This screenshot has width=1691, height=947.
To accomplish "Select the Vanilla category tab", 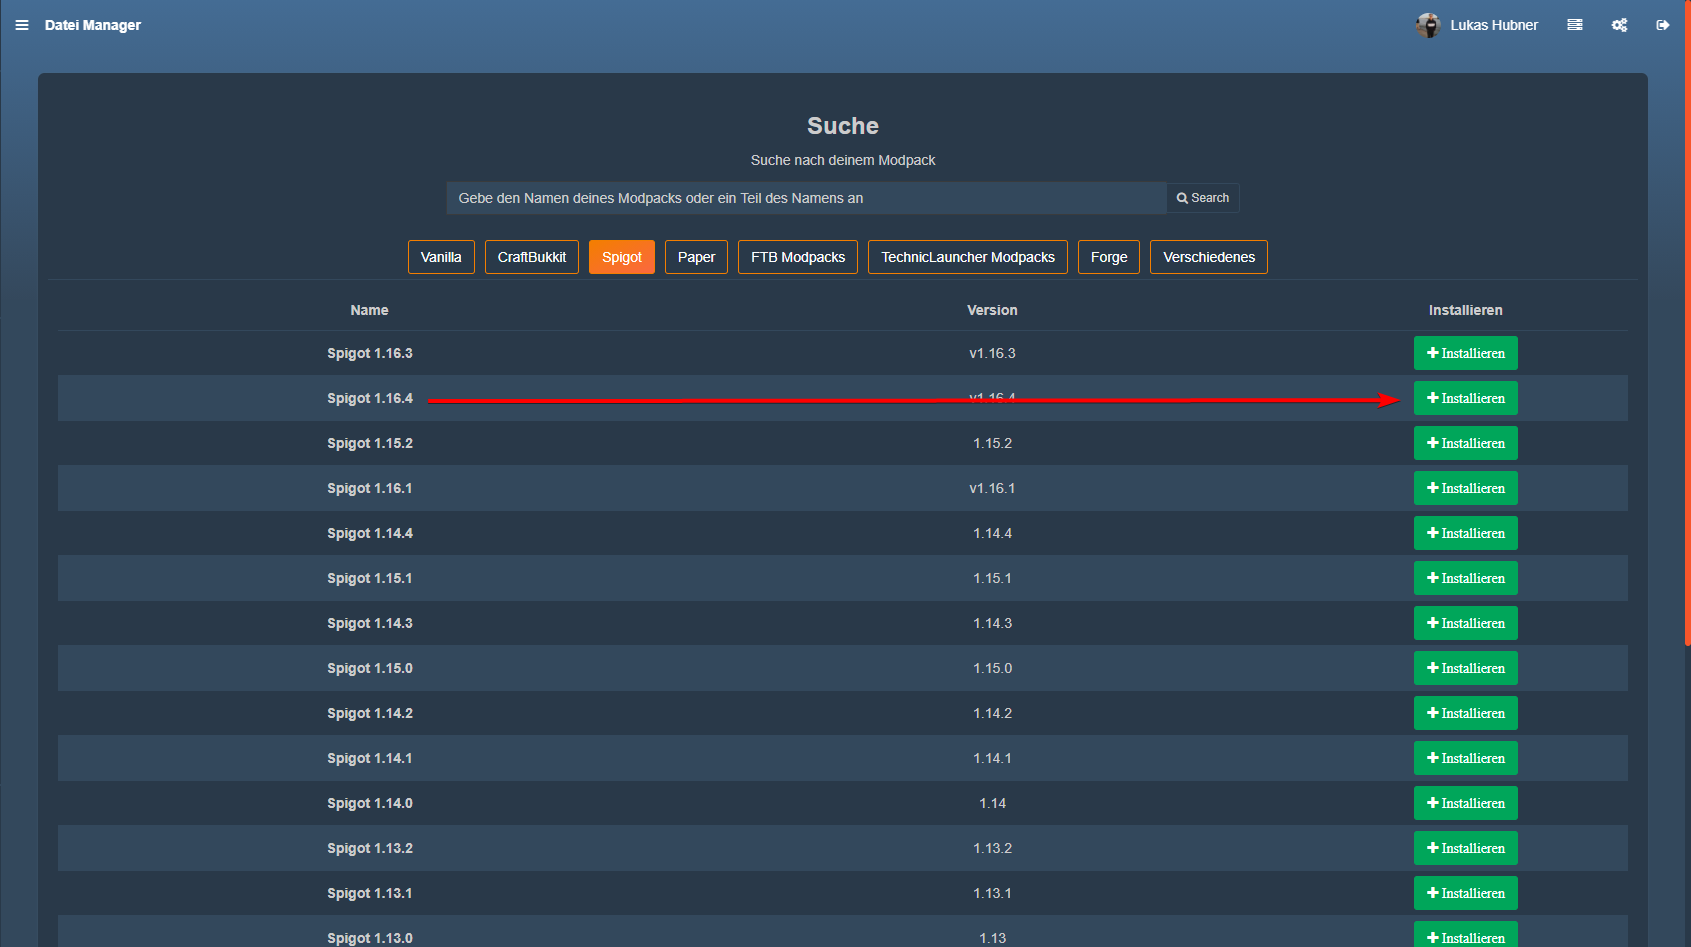I will pos(441,257).
